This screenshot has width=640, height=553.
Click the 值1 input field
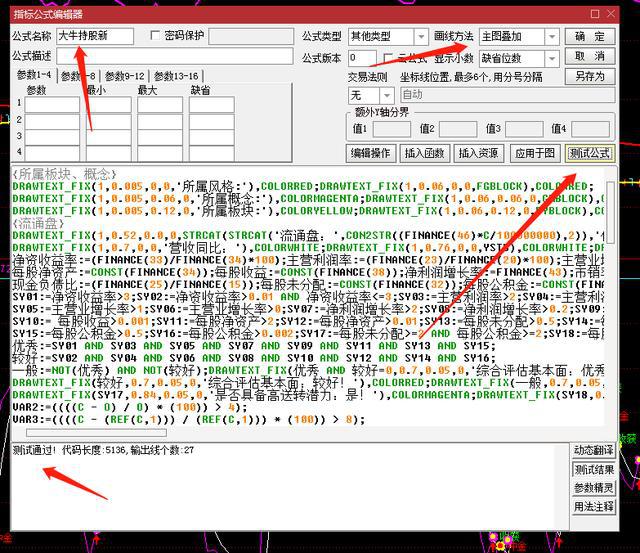click(392, 129)
